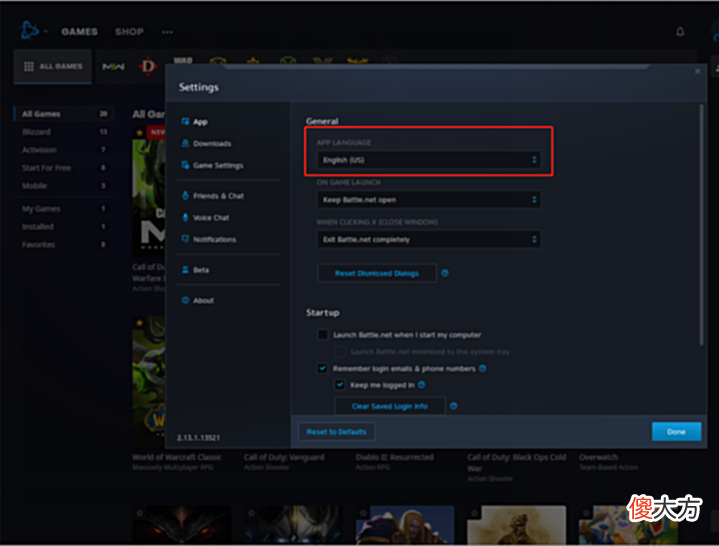Open the notifications bell icon

pos(680,32)
